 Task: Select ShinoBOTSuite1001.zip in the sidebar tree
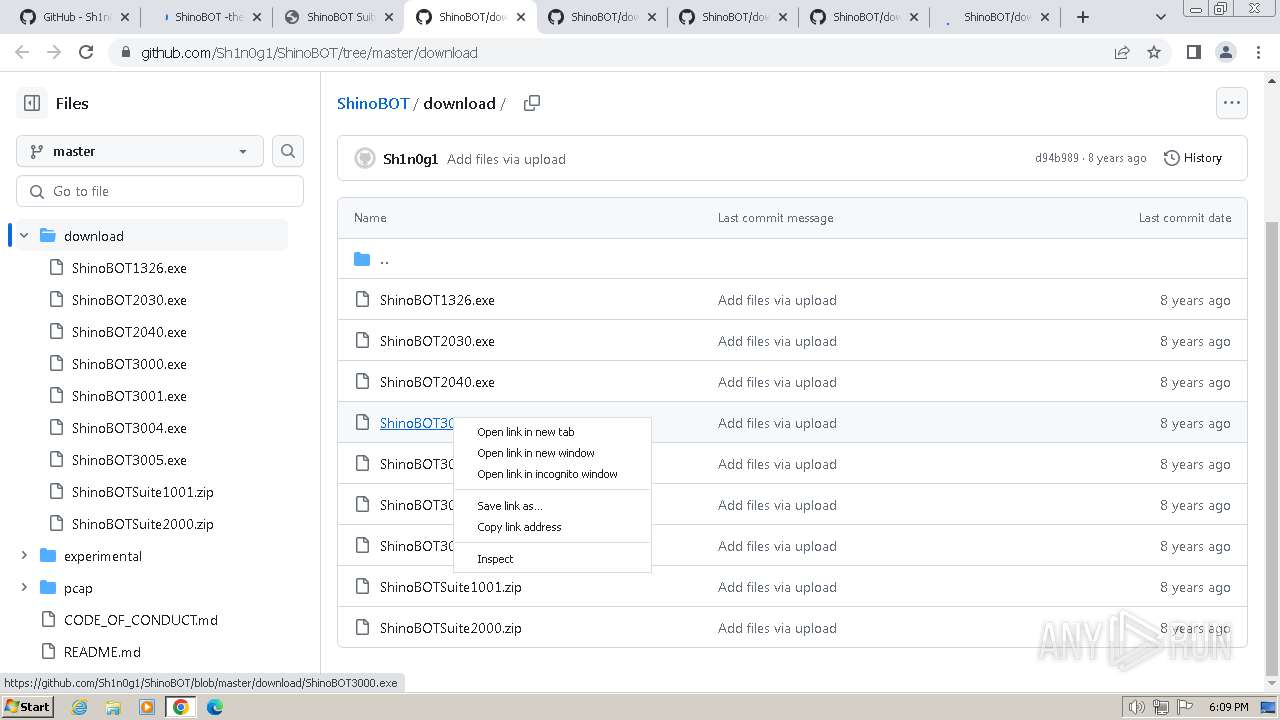pyautogui.click(x=143, y=492)
